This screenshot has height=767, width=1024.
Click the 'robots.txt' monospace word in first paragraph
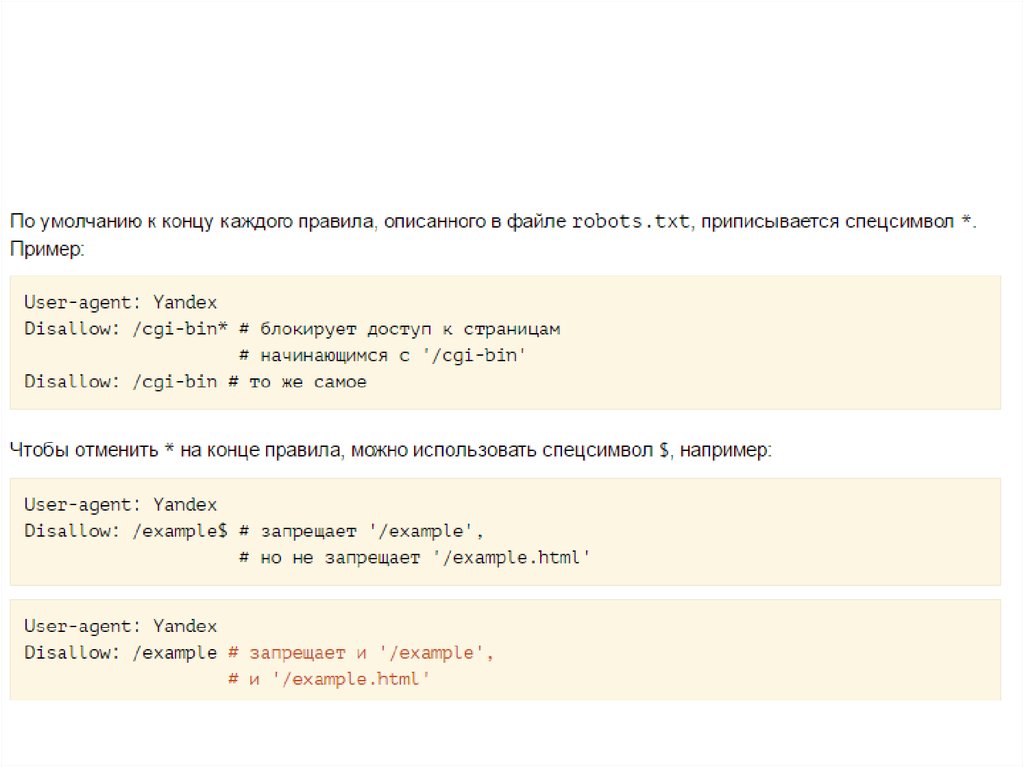tap(630, 222)
